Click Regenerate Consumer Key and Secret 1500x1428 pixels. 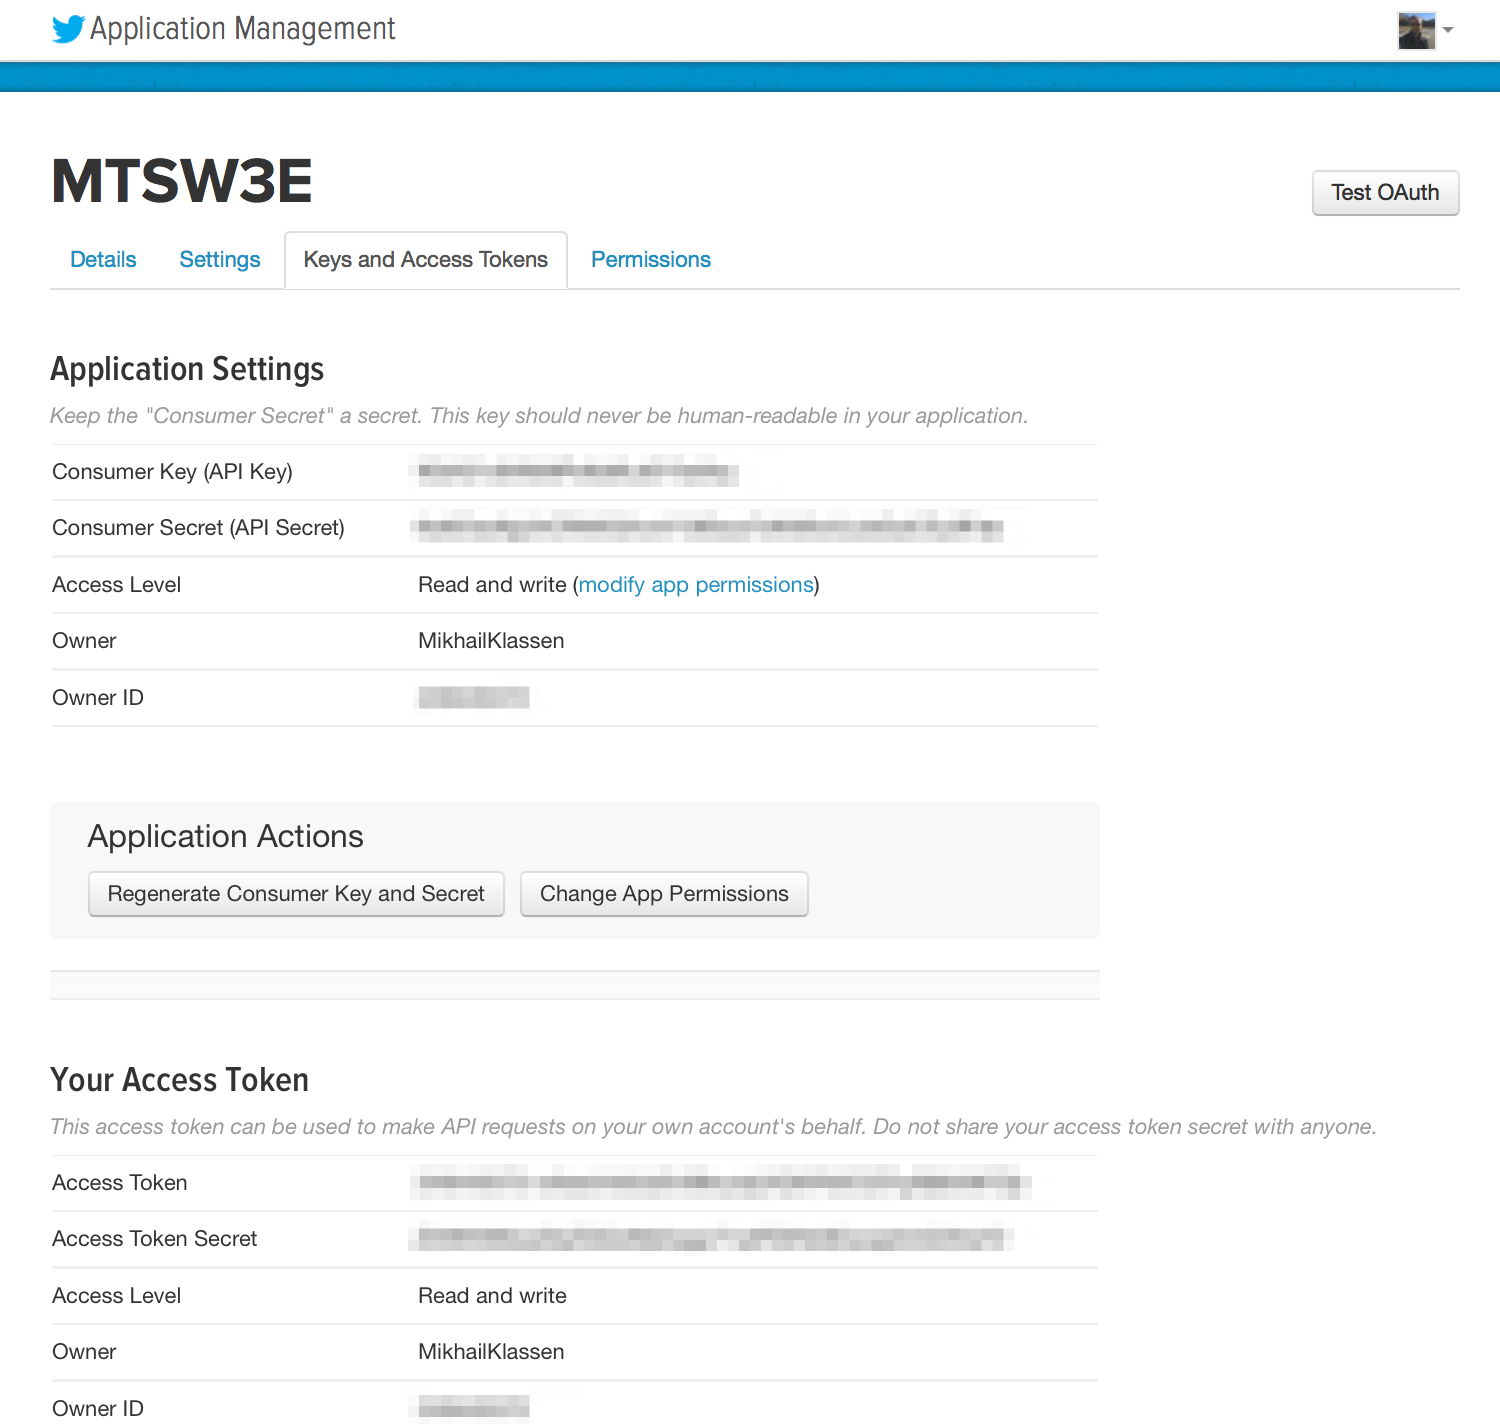(296, 894)
